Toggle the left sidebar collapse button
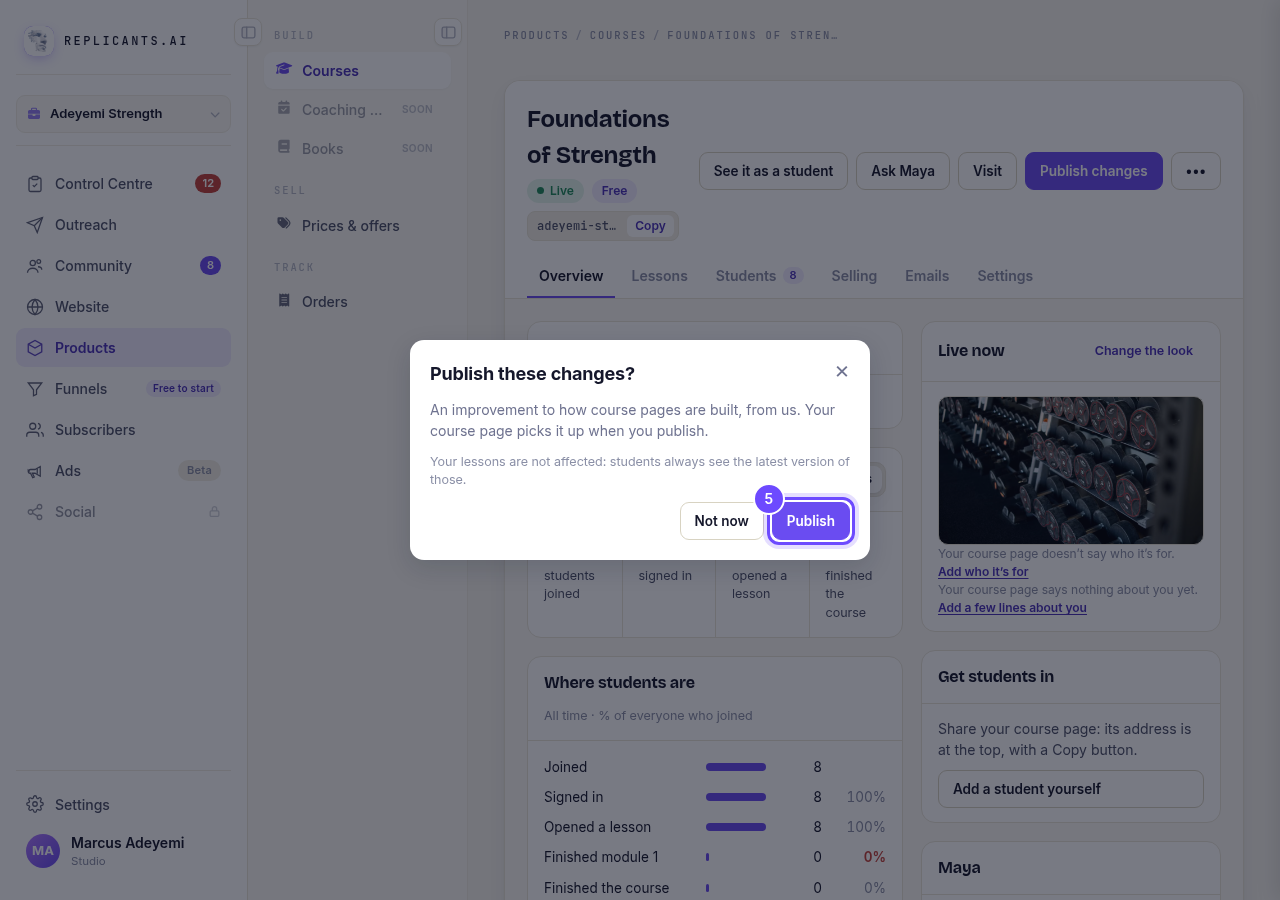 (248, 33)
